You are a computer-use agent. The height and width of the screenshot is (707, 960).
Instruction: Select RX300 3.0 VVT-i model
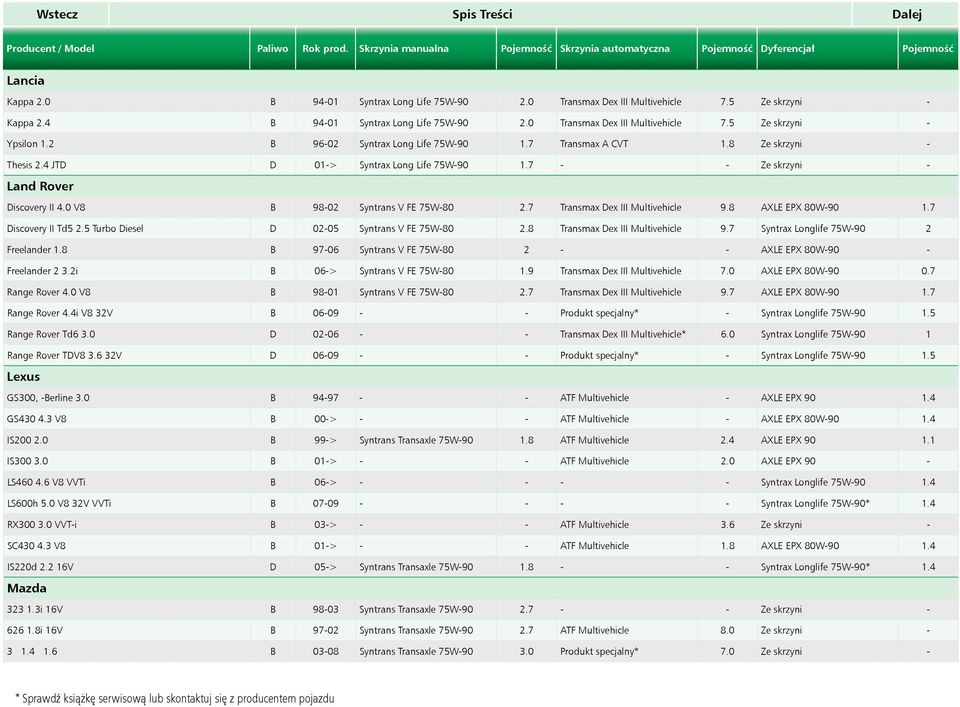(42, 524)
